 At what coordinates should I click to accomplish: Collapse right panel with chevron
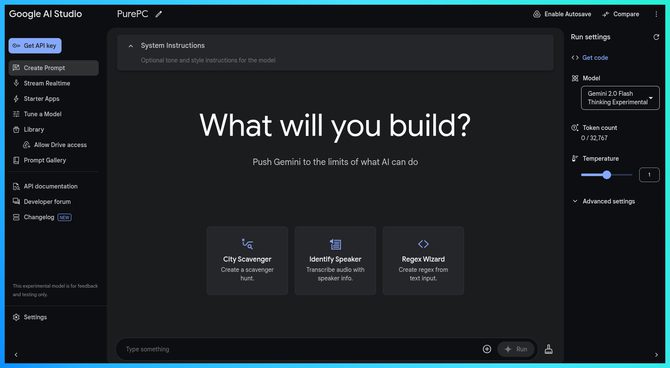click(656, 355)
